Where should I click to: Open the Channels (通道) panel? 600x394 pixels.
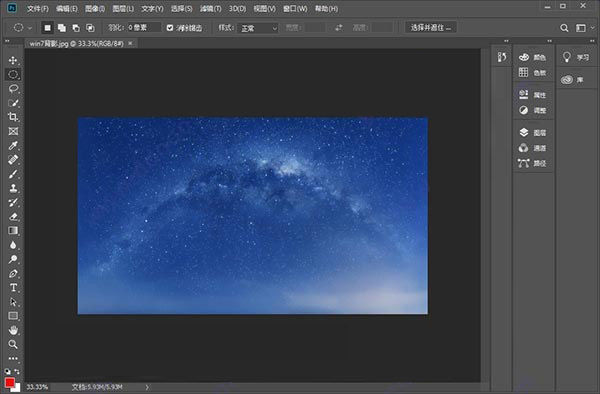(533, 148)
